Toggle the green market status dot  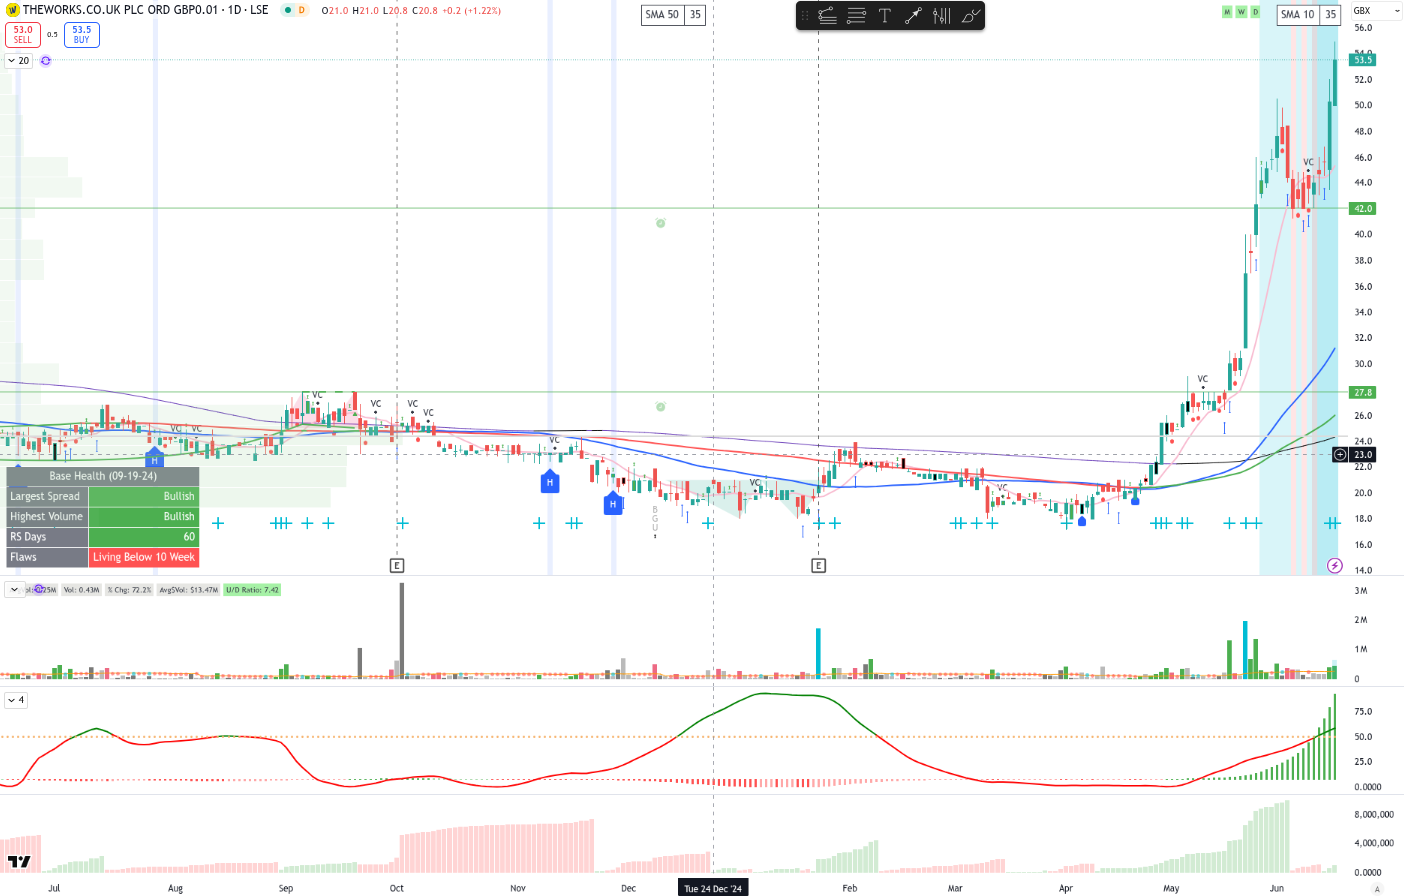[287, 10]
